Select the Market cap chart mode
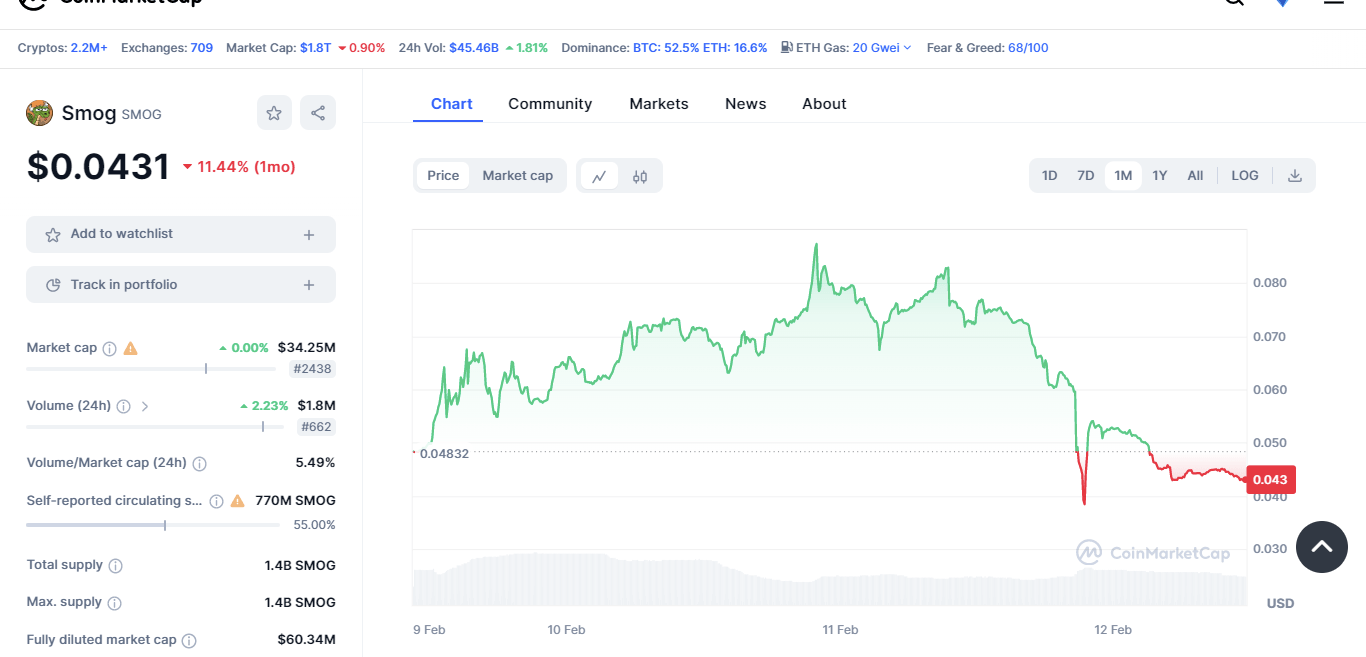This screenshot has height=657, width=1366. click(517, 176)
